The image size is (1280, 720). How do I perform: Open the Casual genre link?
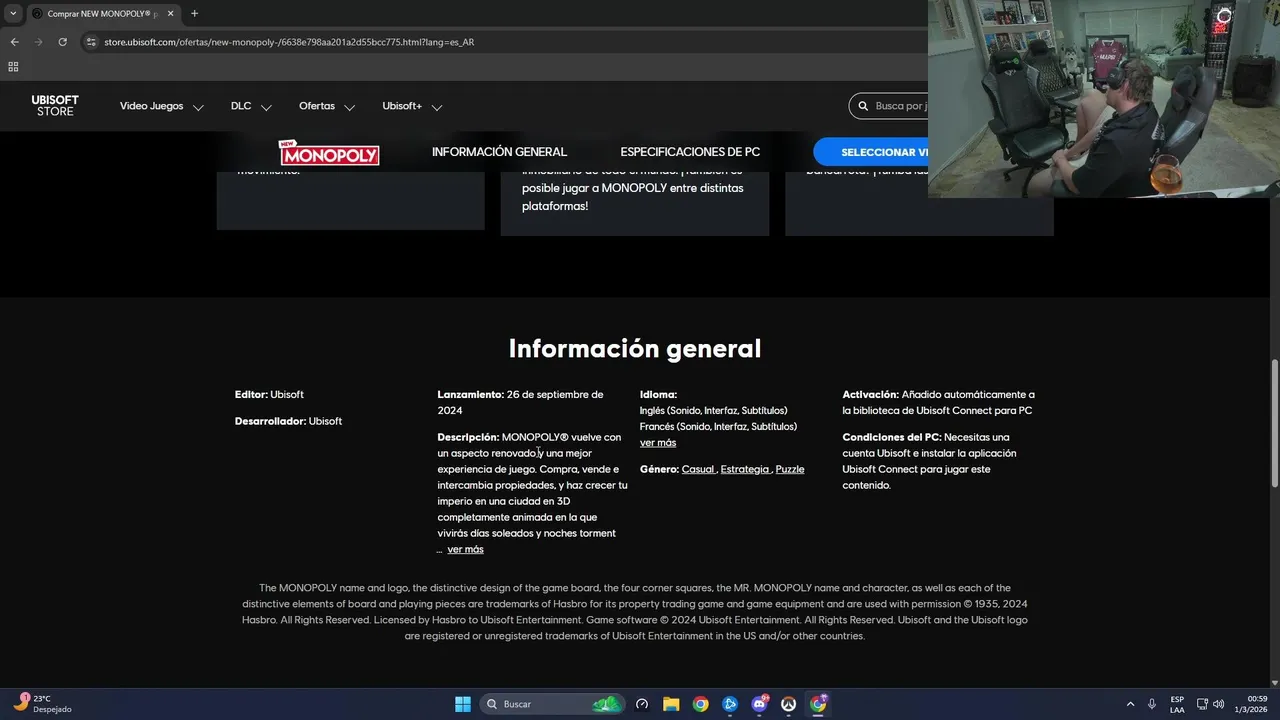[698, 469]
